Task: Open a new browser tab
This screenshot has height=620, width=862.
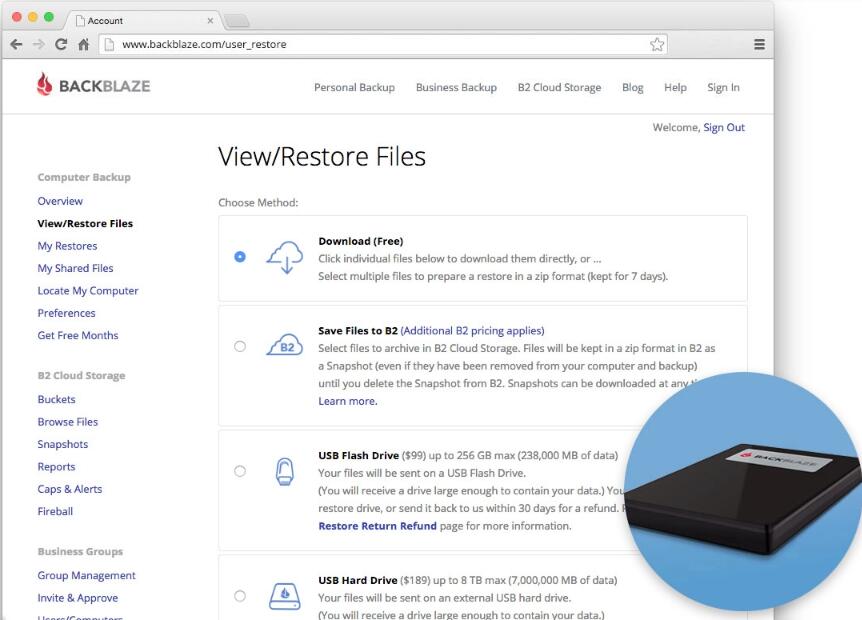Action: click(x=237, y=21)
